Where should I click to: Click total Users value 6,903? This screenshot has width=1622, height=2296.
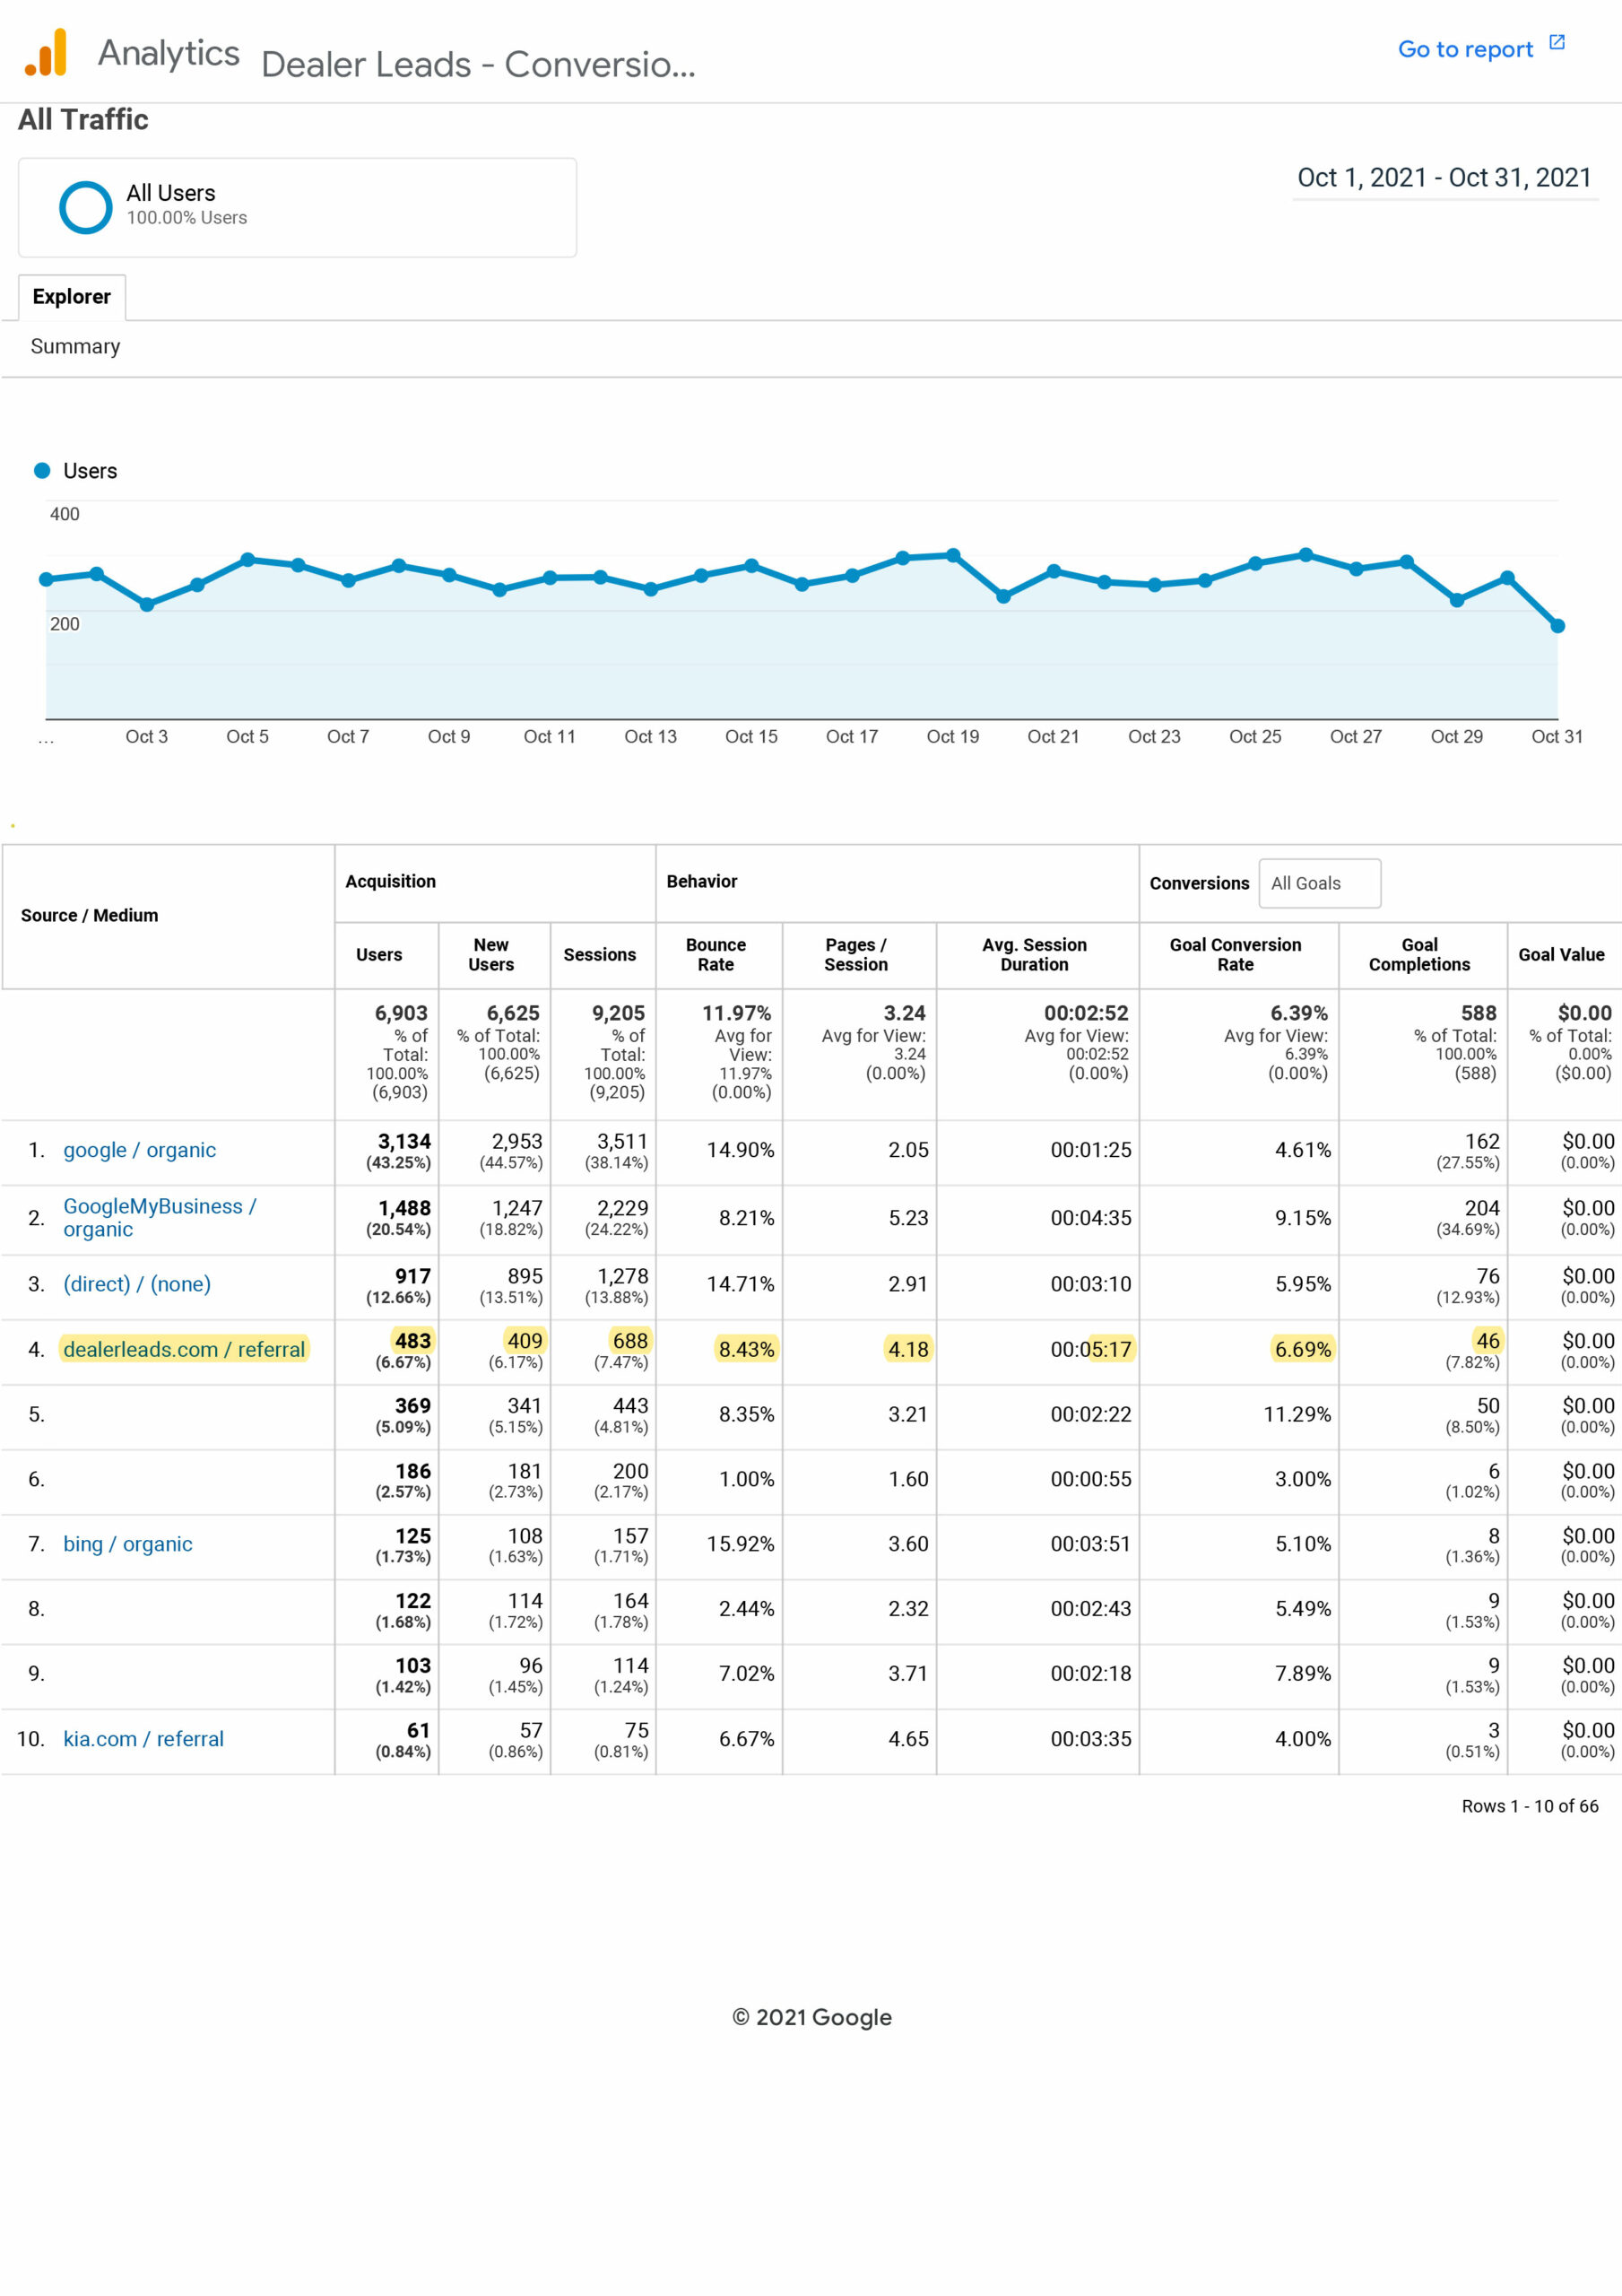(x=401, y=1013)
